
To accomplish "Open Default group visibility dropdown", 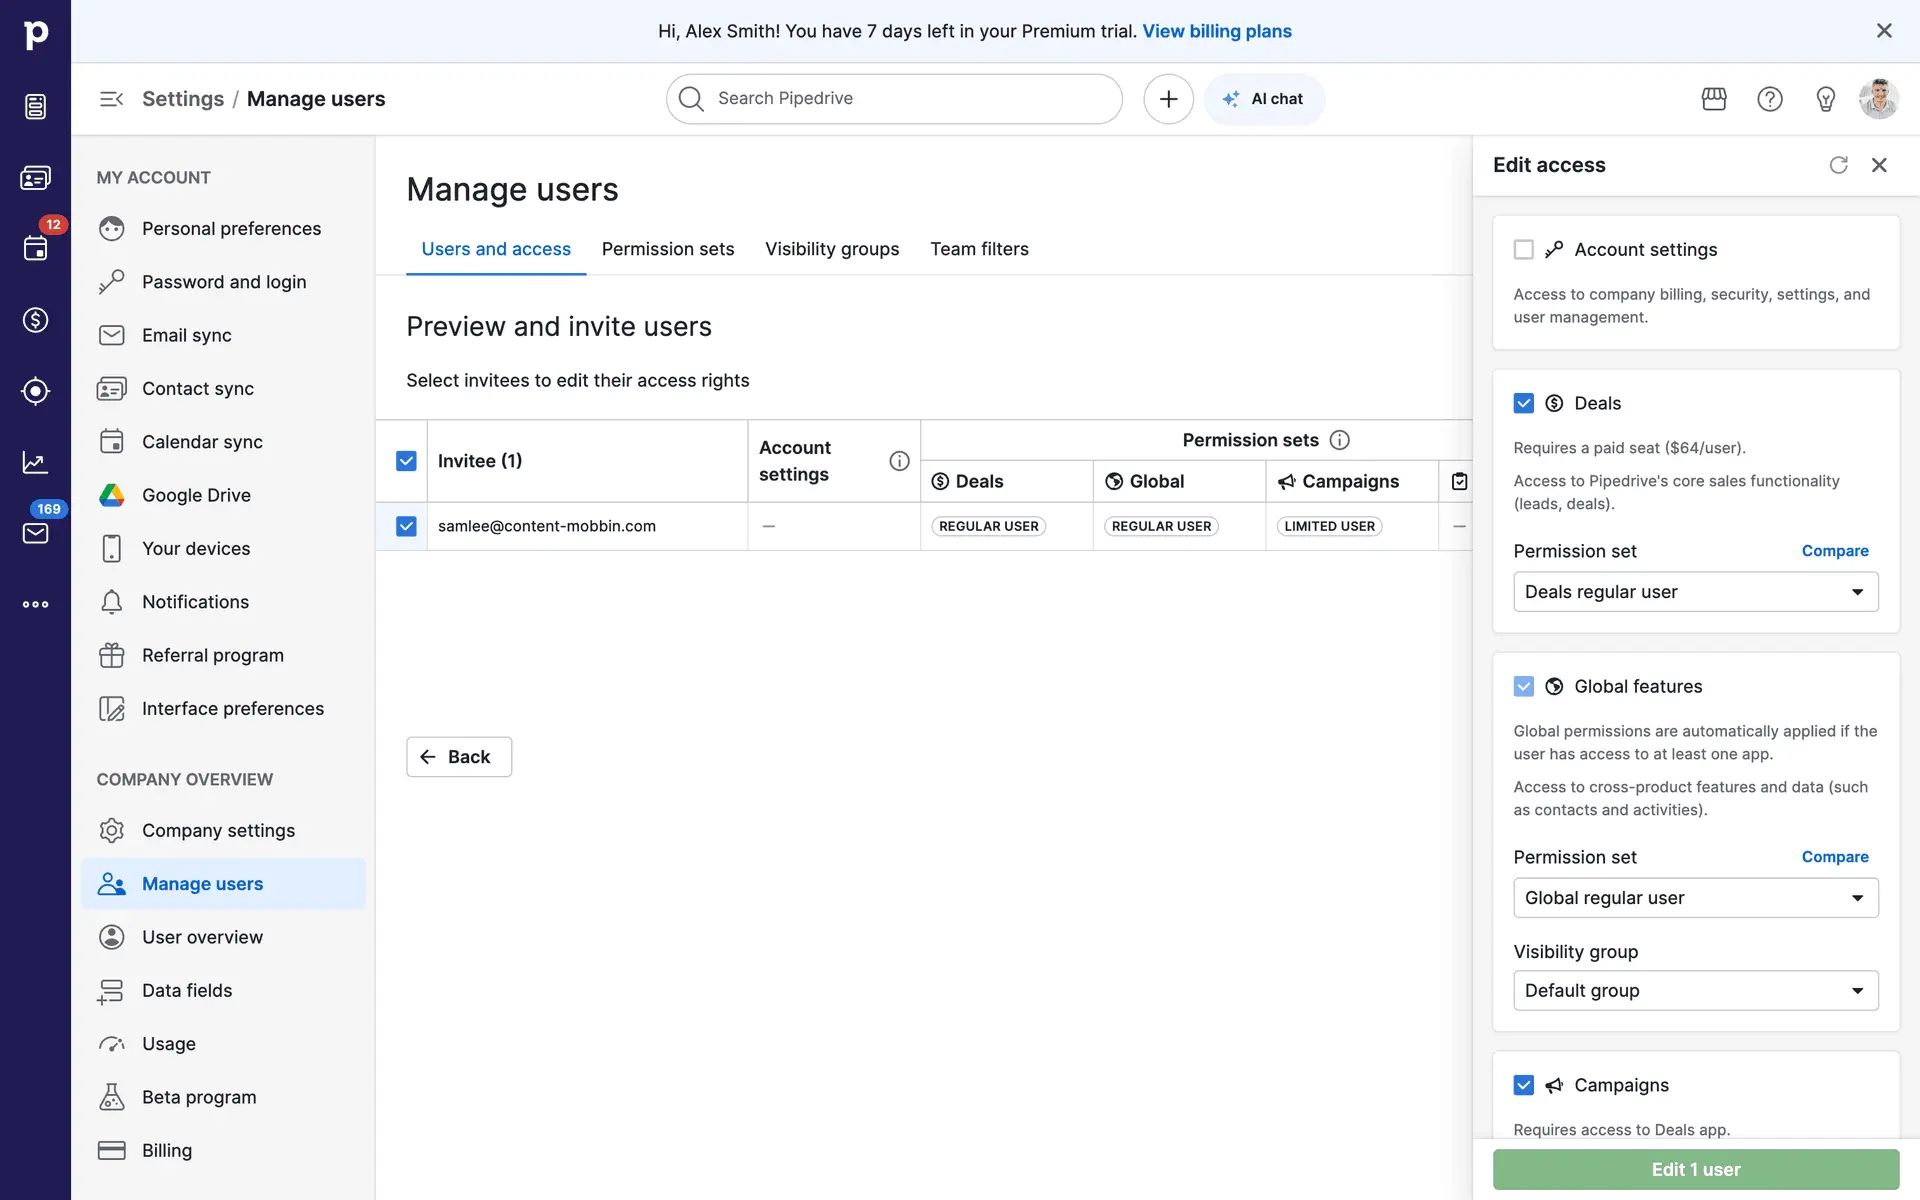I will click(x=1695, y=991).
